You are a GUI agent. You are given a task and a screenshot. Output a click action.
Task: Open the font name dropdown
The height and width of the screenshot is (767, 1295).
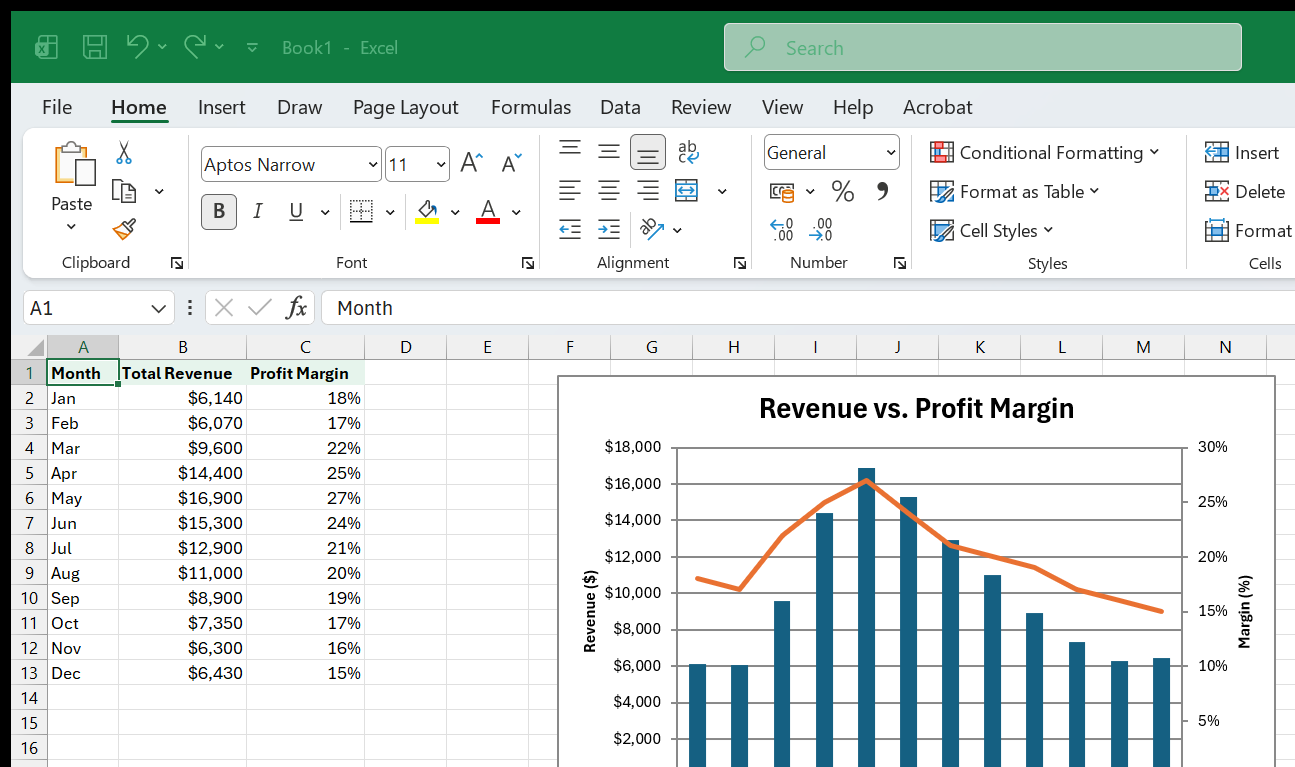373,165
